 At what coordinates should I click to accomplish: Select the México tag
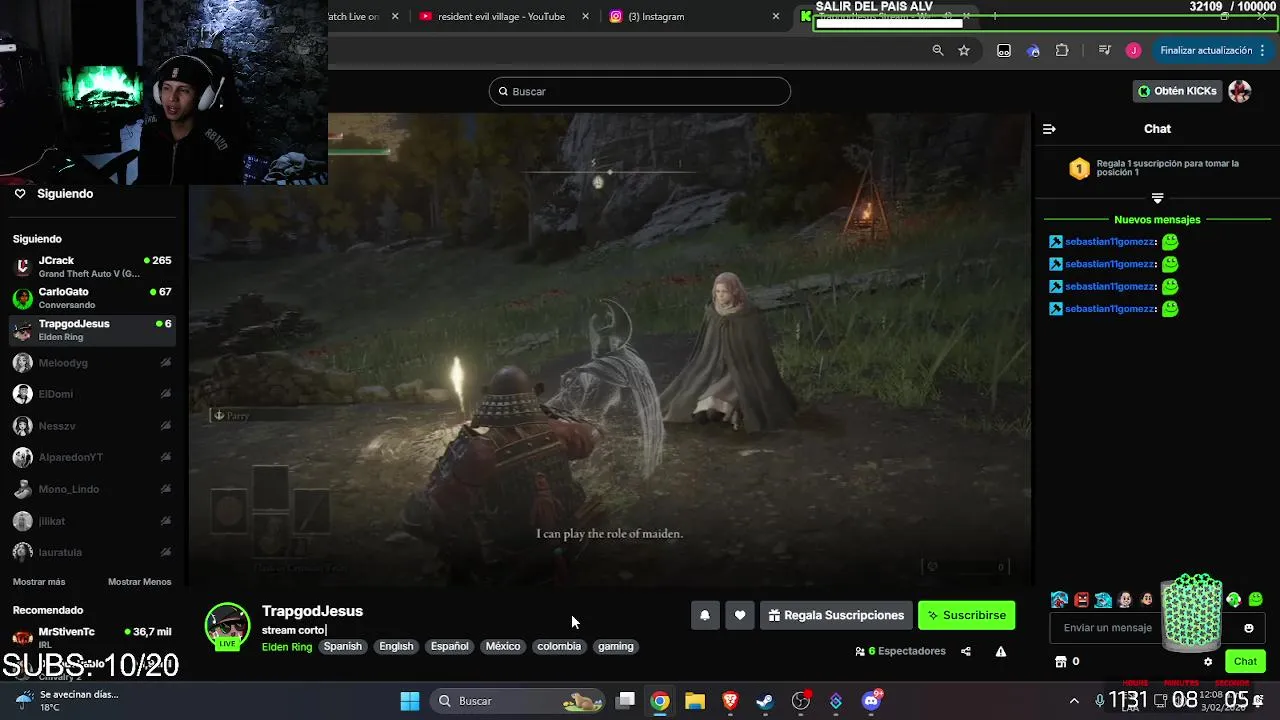click(503, 646)
